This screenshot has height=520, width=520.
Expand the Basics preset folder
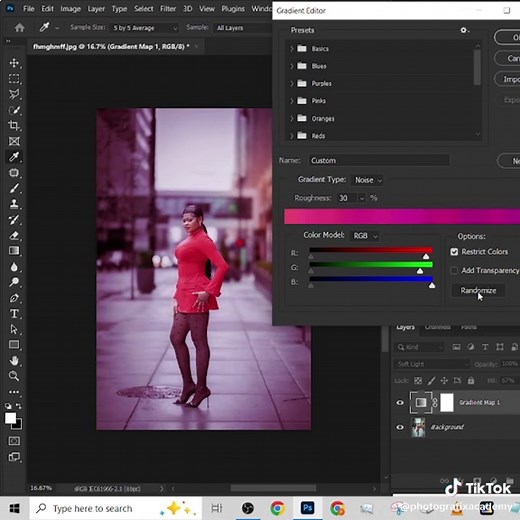pos(292,49)
